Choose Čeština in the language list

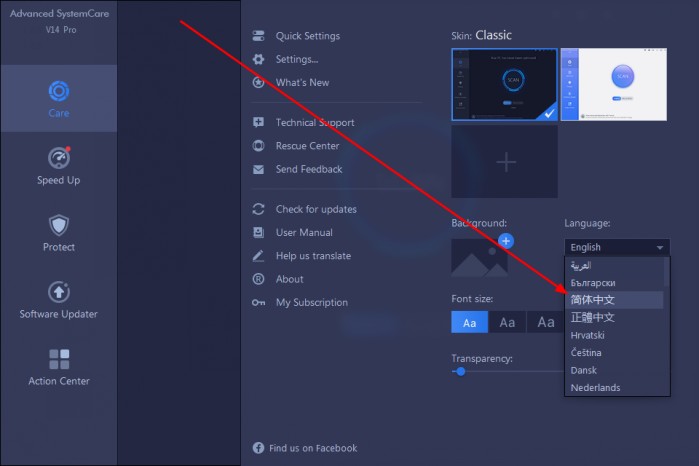click(x=614, y=352)
